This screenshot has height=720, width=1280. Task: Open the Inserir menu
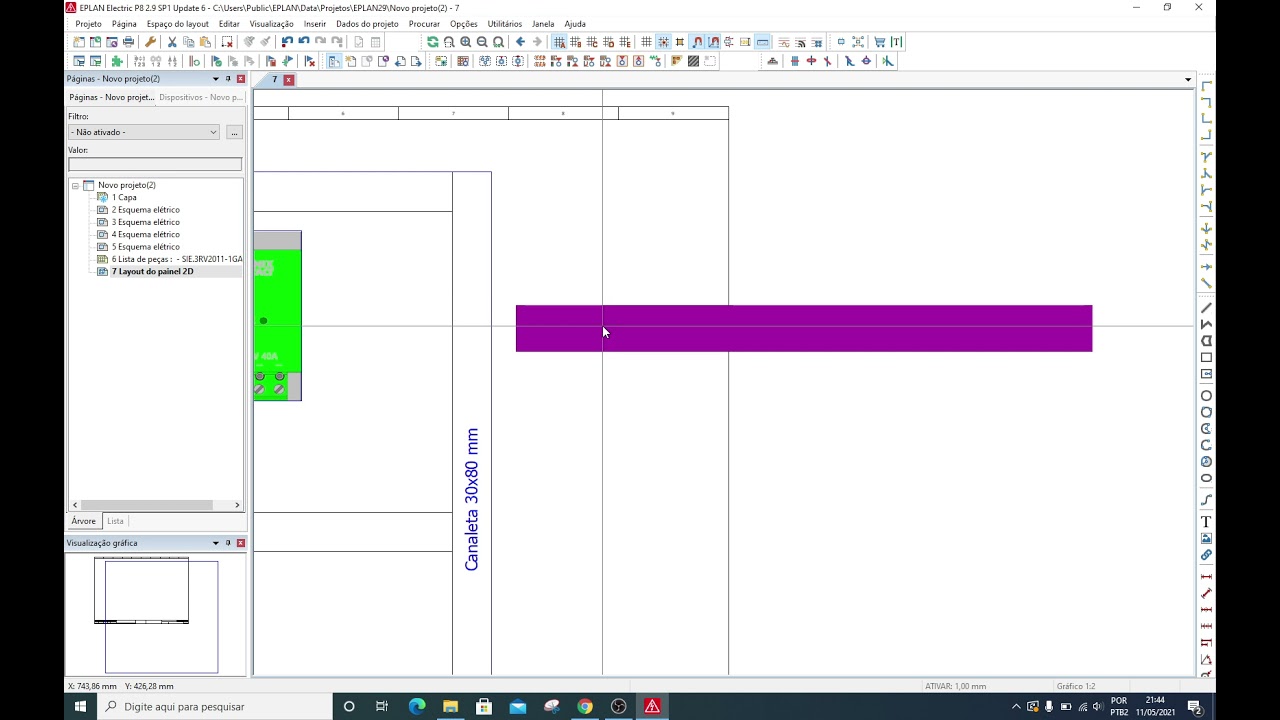[x=315, y=23]
